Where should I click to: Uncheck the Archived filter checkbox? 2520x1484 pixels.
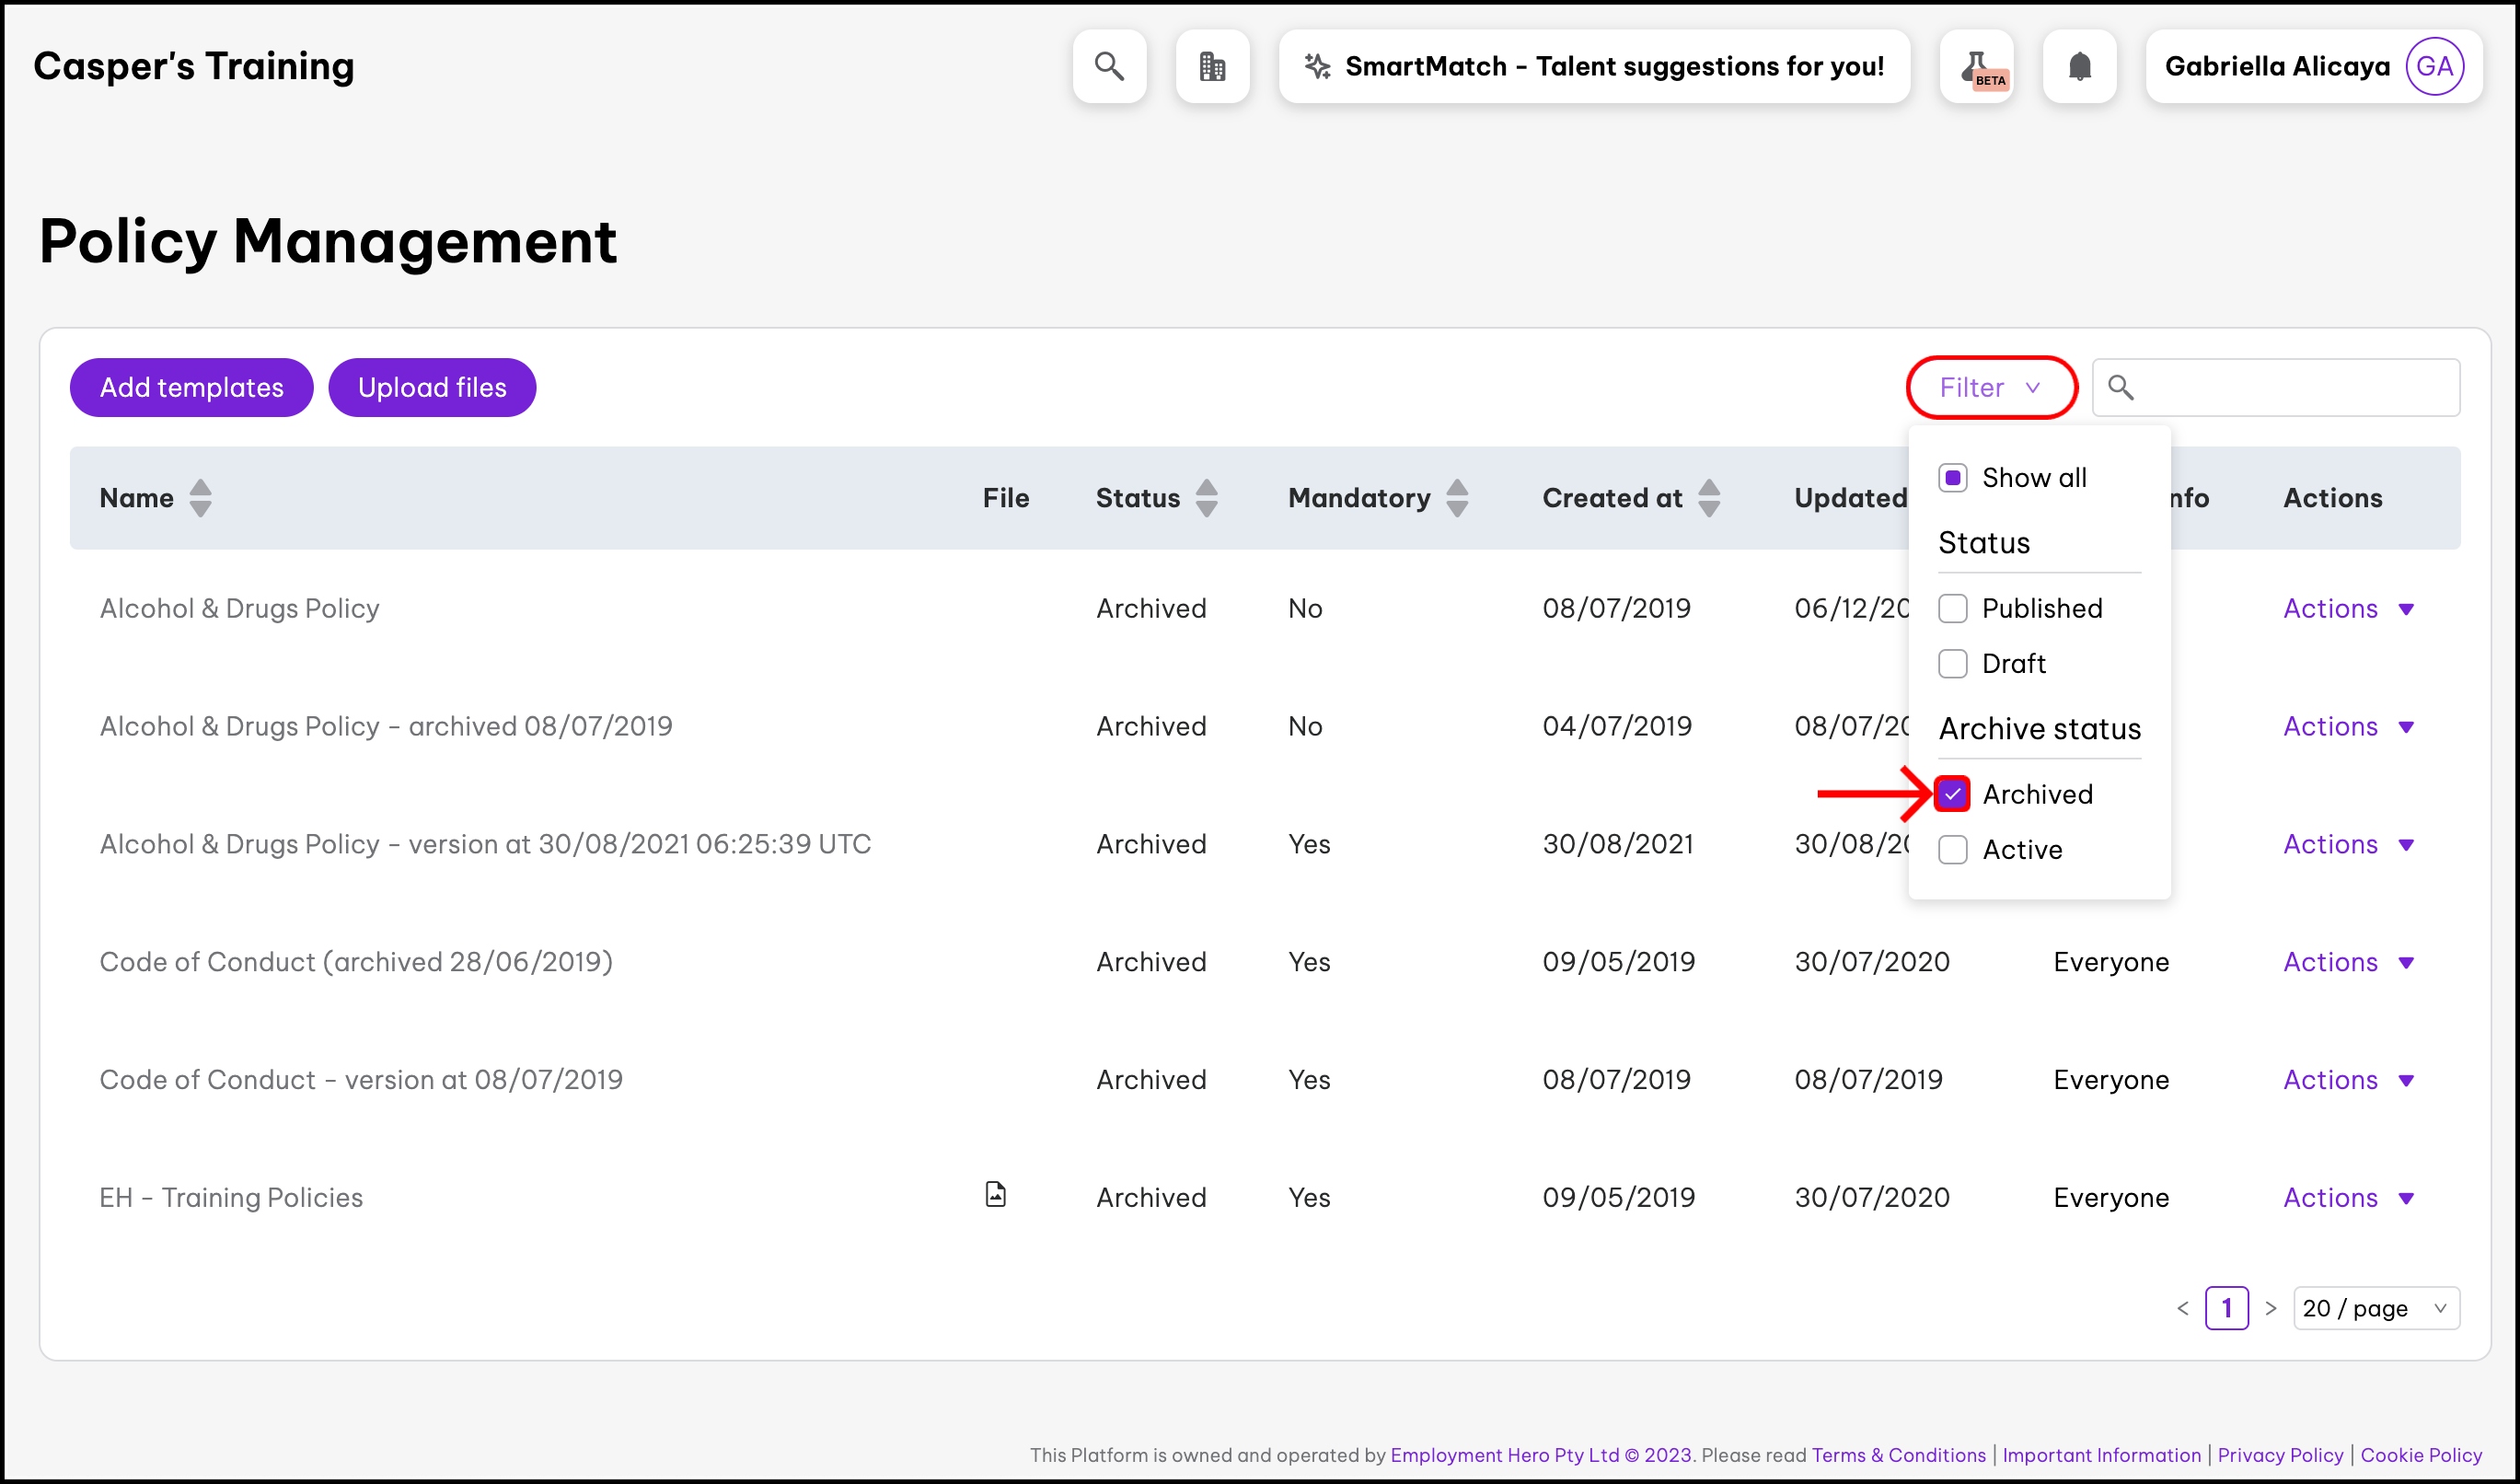[1952, 794]
